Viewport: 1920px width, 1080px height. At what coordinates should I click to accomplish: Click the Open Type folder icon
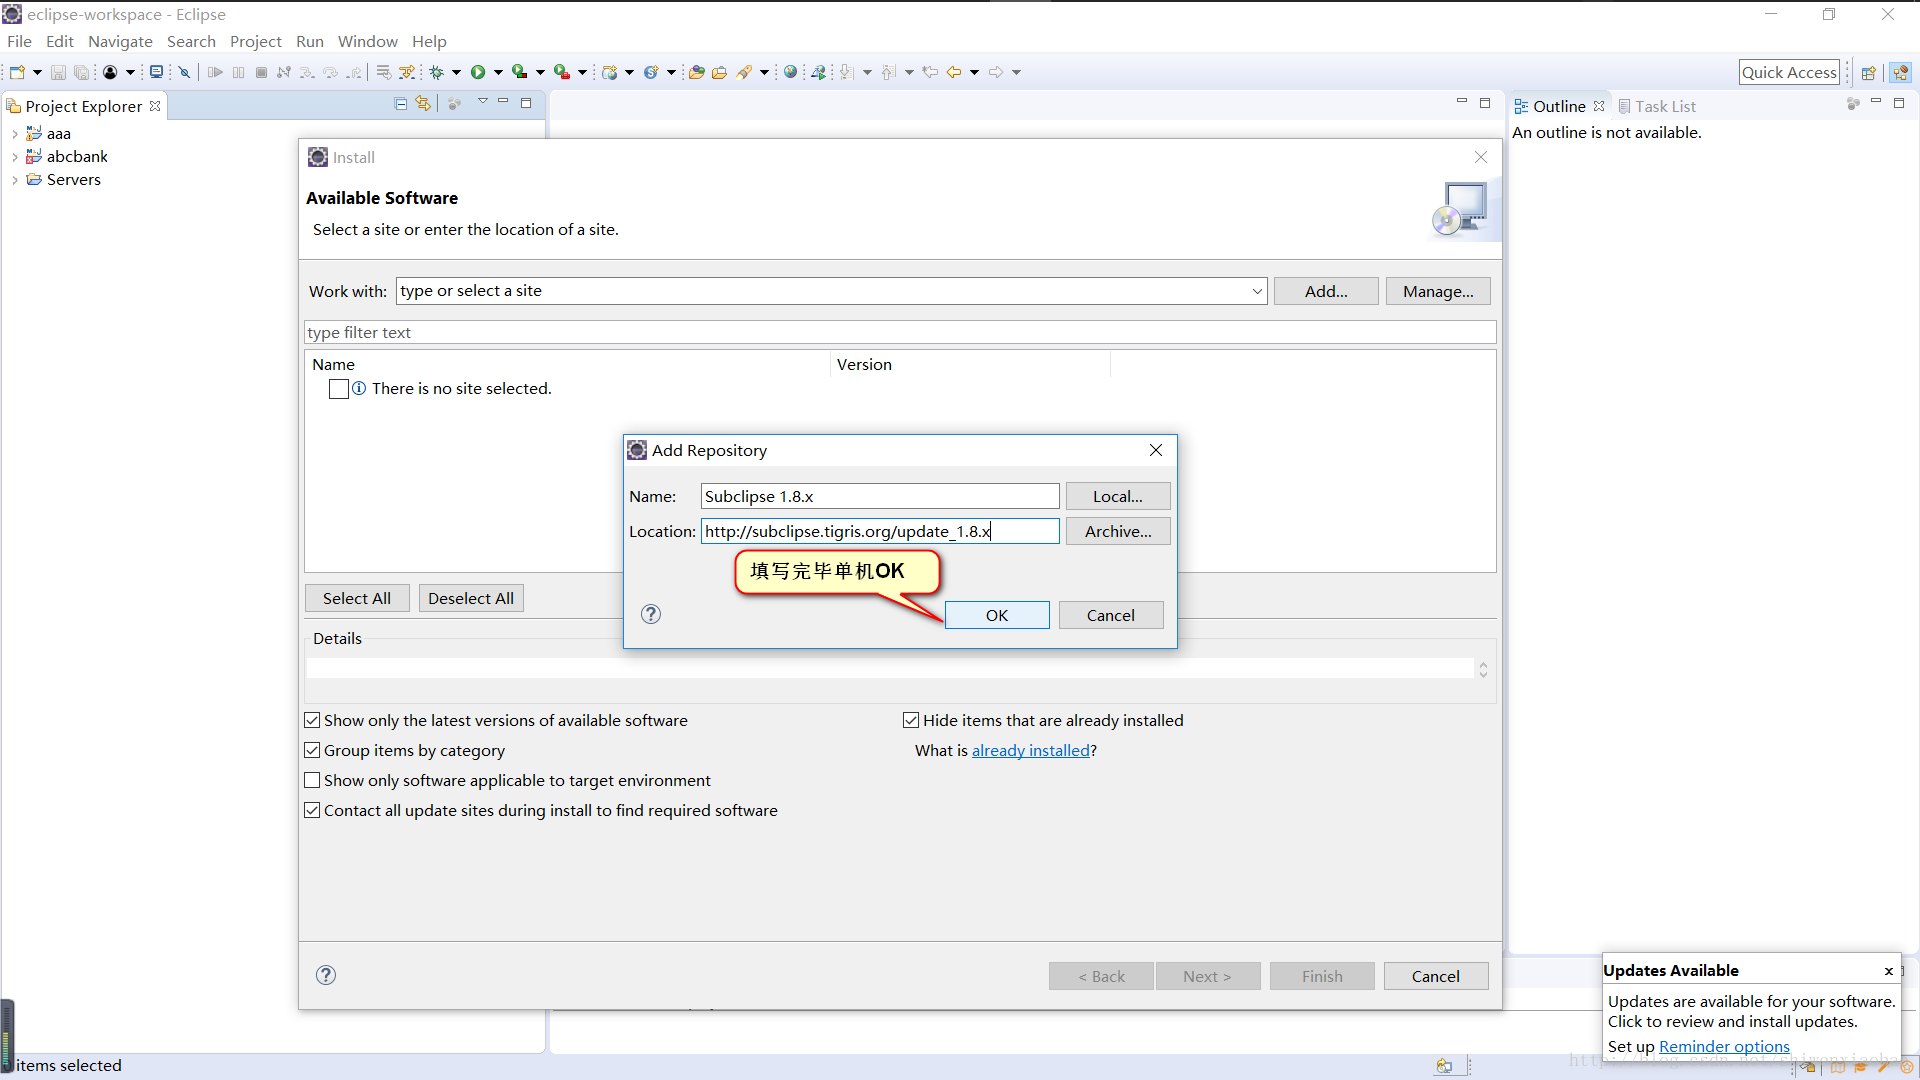[697, 72]
